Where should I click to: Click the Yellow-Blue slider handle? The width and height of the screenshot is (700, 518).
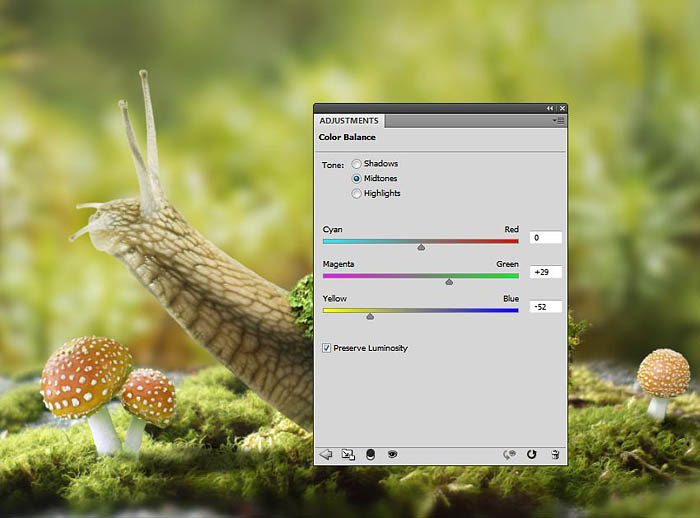tap(370, 316)
